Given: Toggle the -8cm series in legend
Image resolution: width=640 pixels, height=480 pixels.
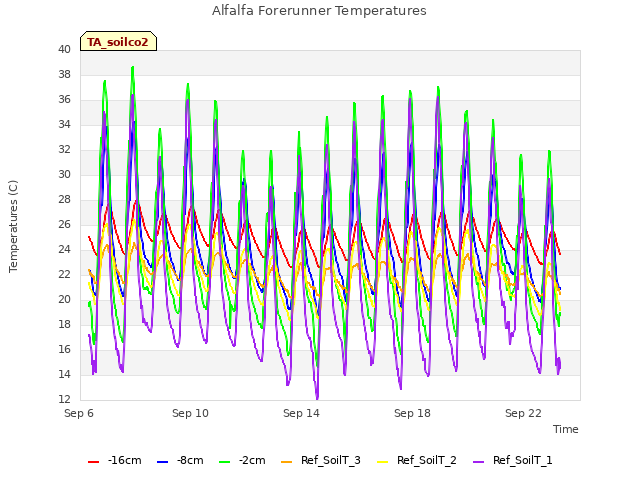Looking at the screenshot, I should pos(180,460).
